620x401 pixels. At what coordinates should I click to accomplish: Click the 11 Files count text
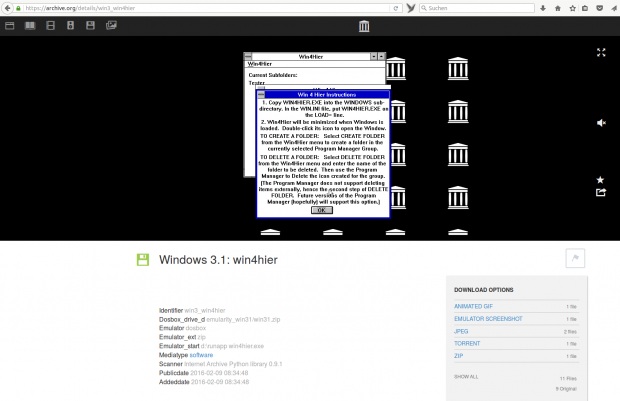[x=568, y=378]
